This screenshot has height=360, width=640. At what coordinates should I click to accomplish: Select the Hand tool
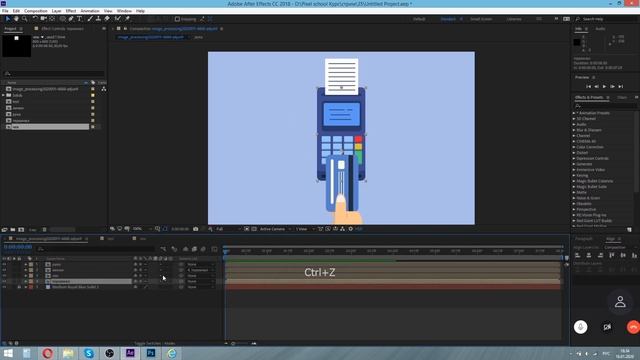click(16, 19)
